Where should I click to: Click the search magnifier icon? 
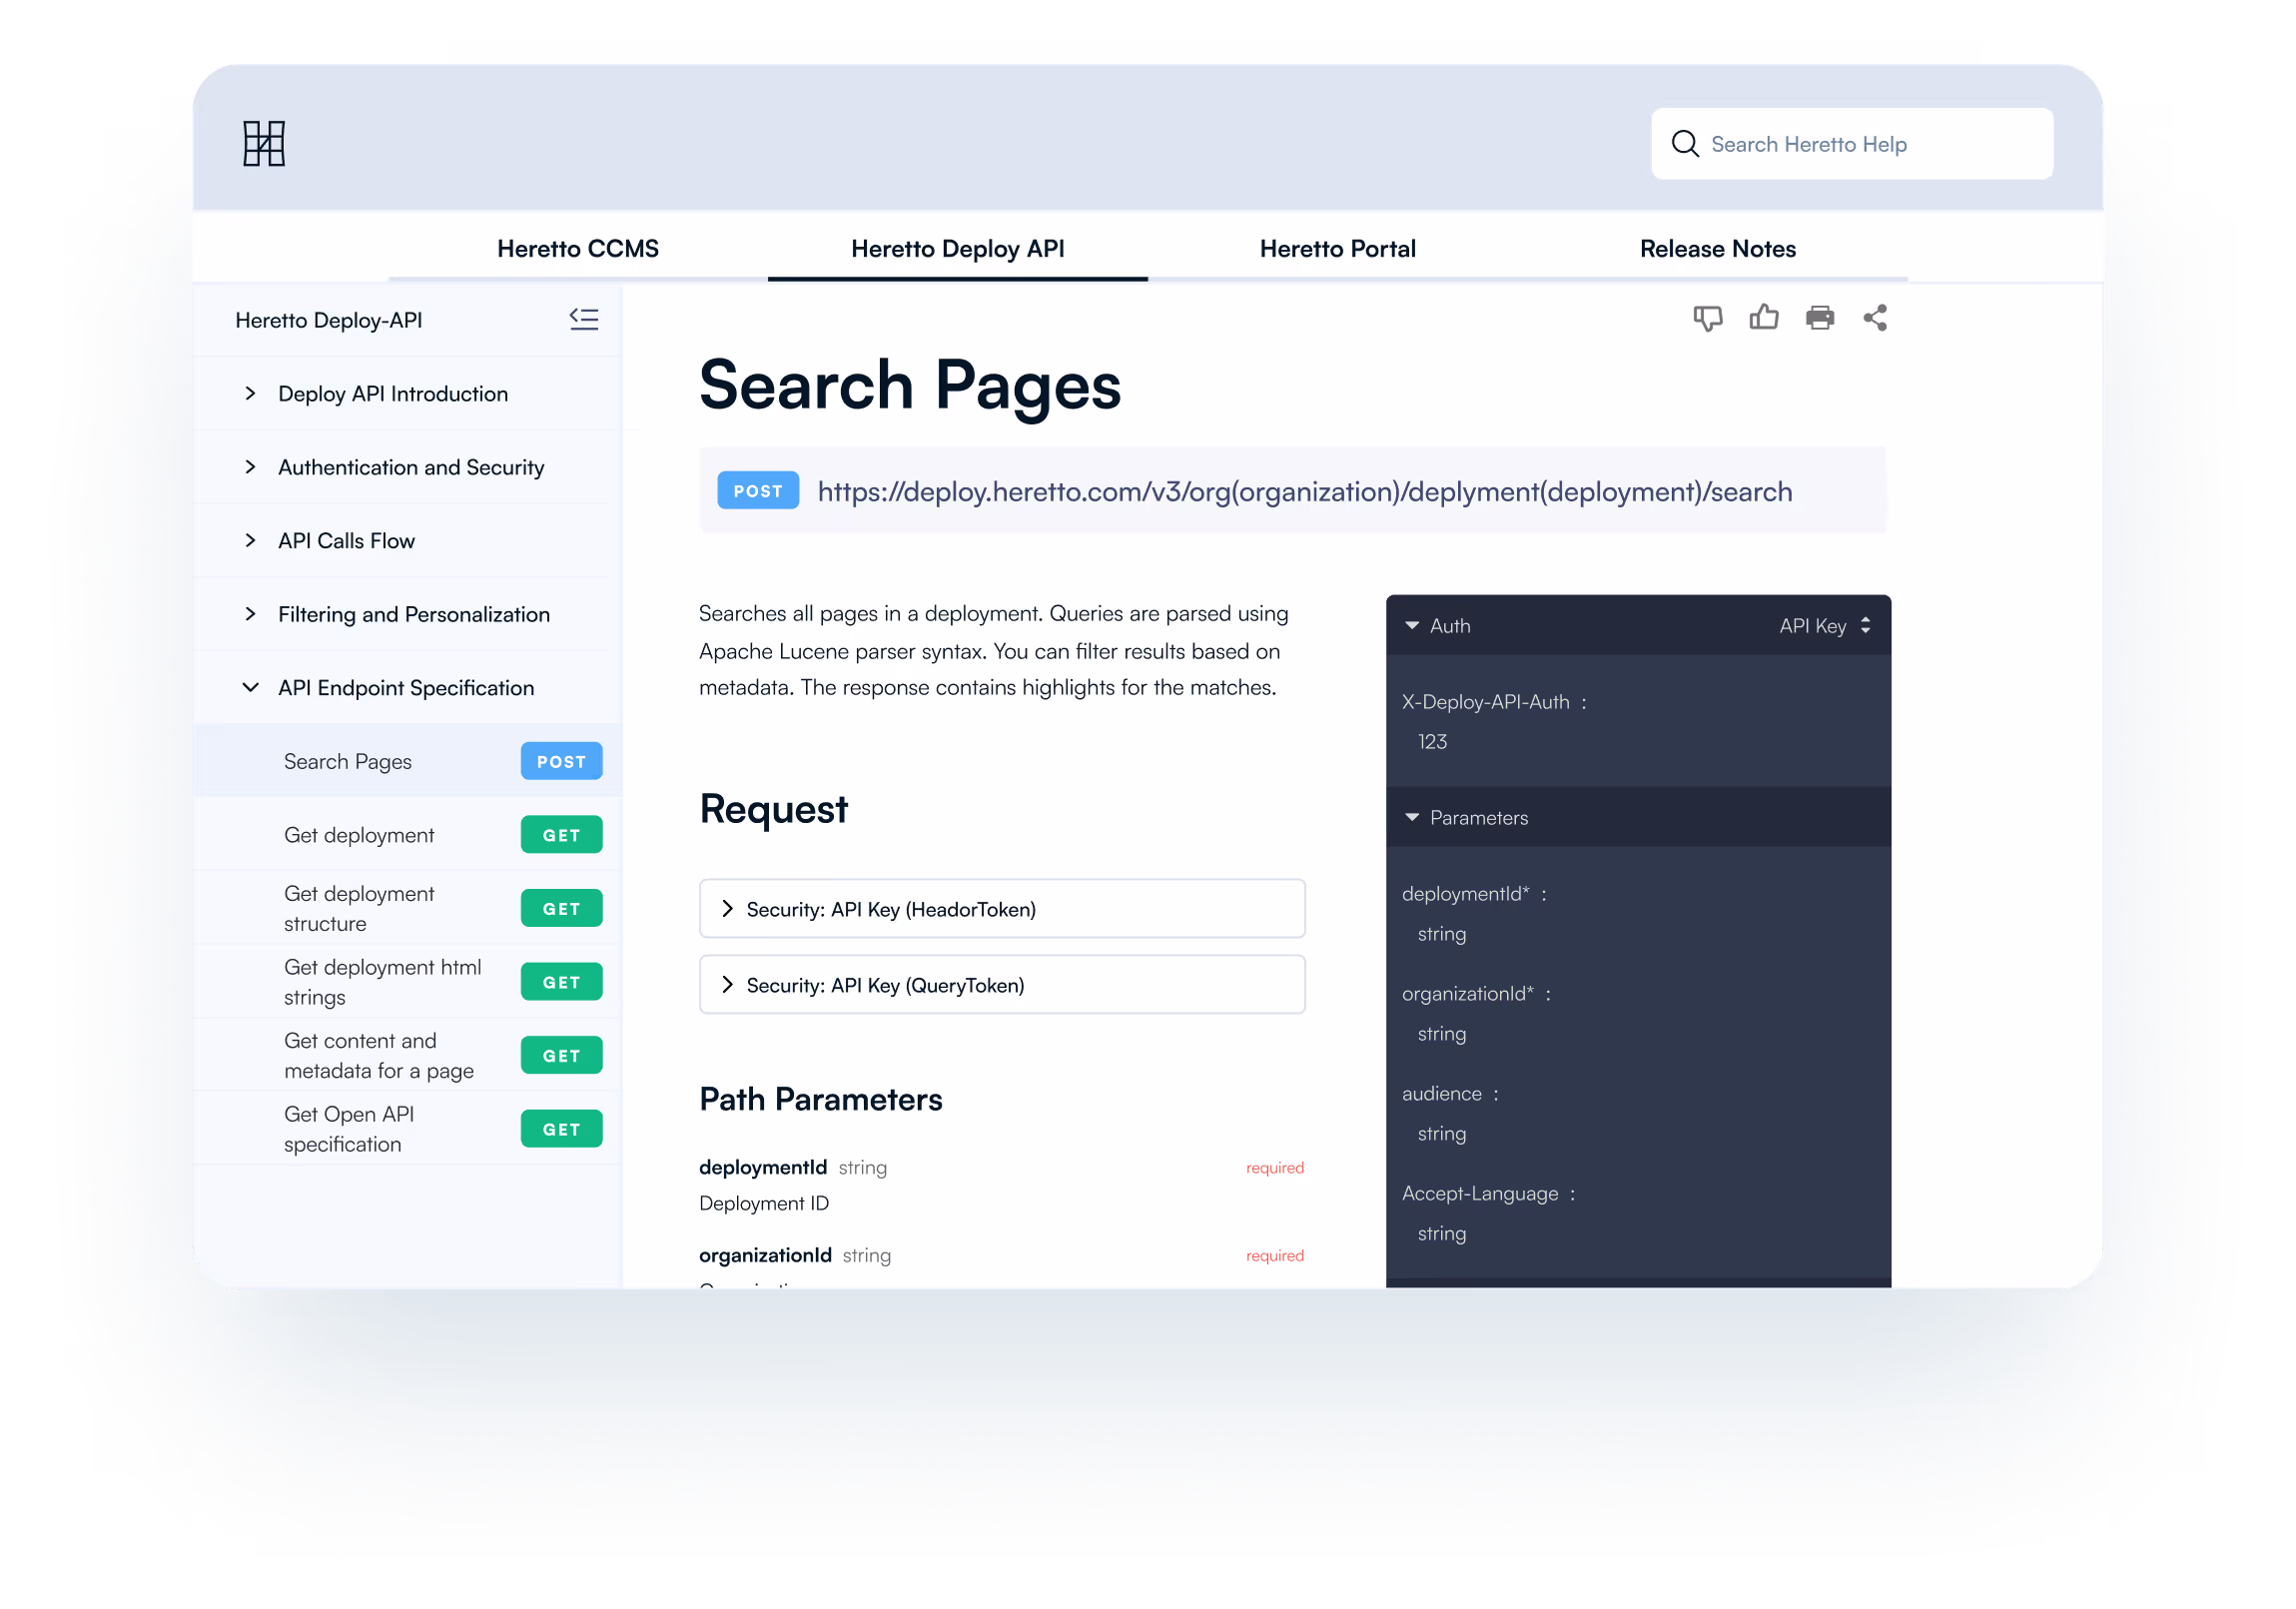1684,144
